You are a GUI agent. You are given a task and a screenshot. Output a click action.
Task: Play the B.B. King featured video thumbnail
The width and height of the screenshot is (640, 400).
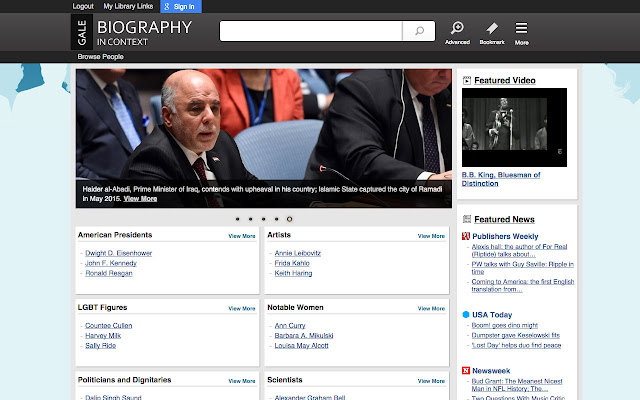click(514, 127)
